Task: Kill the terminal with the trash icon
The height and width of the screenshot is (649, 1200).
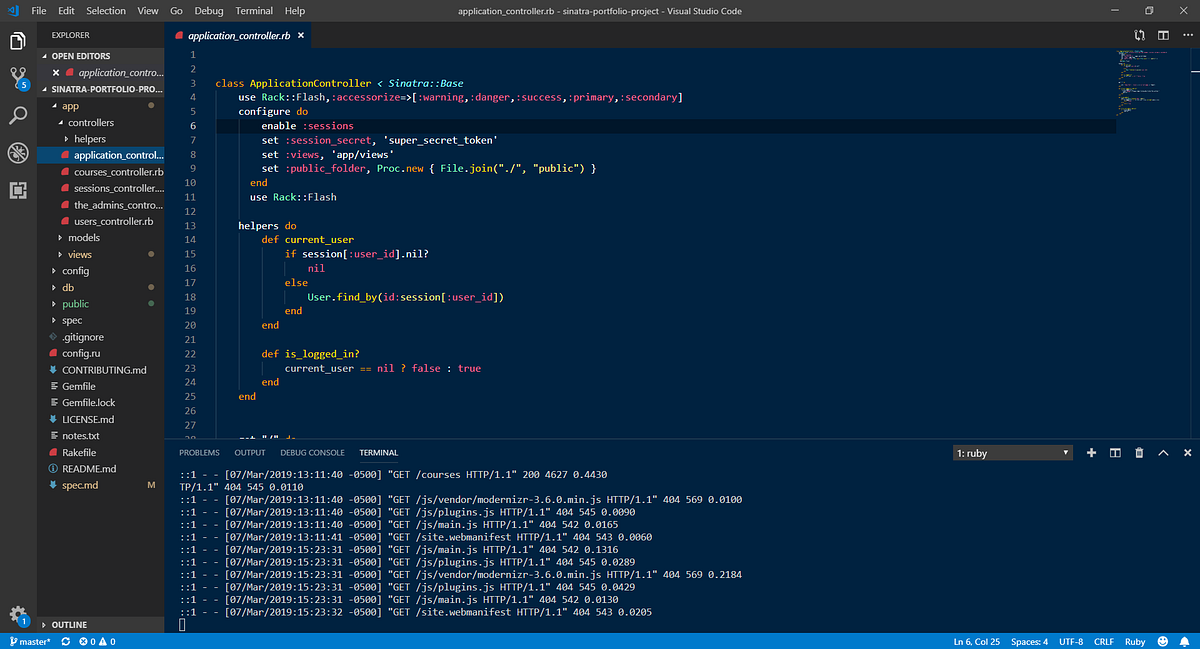Action: coord(1138,452)
